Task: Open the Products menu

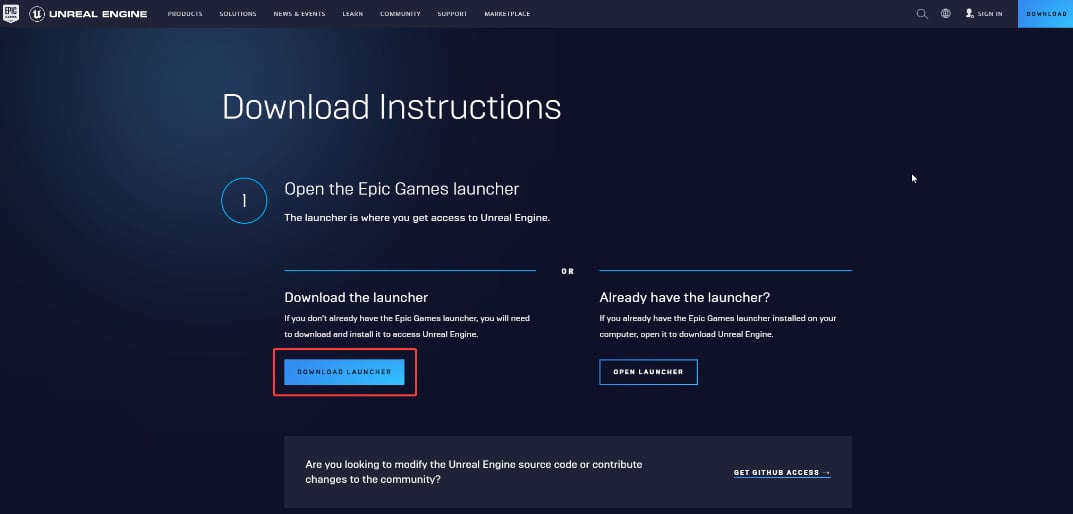Action: 185,14
